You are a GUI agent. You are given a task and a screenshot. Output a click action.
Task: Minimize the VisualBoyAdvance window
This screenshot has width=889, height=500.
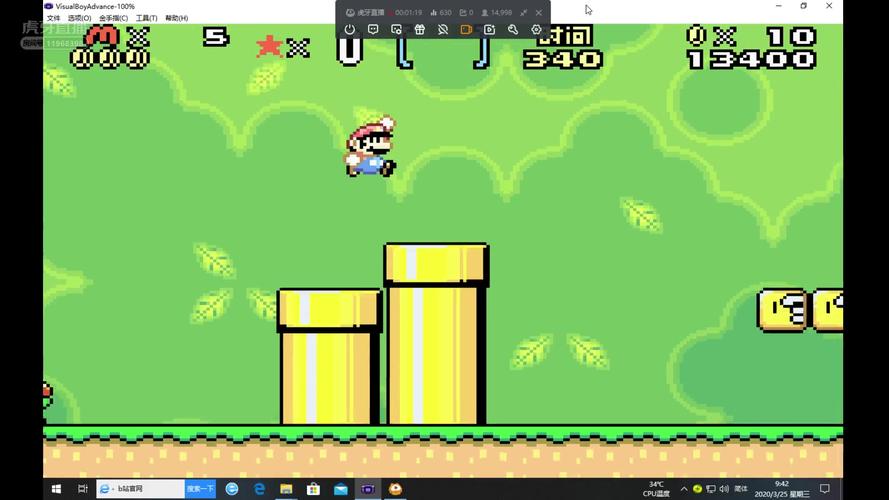tap(778, 6)
